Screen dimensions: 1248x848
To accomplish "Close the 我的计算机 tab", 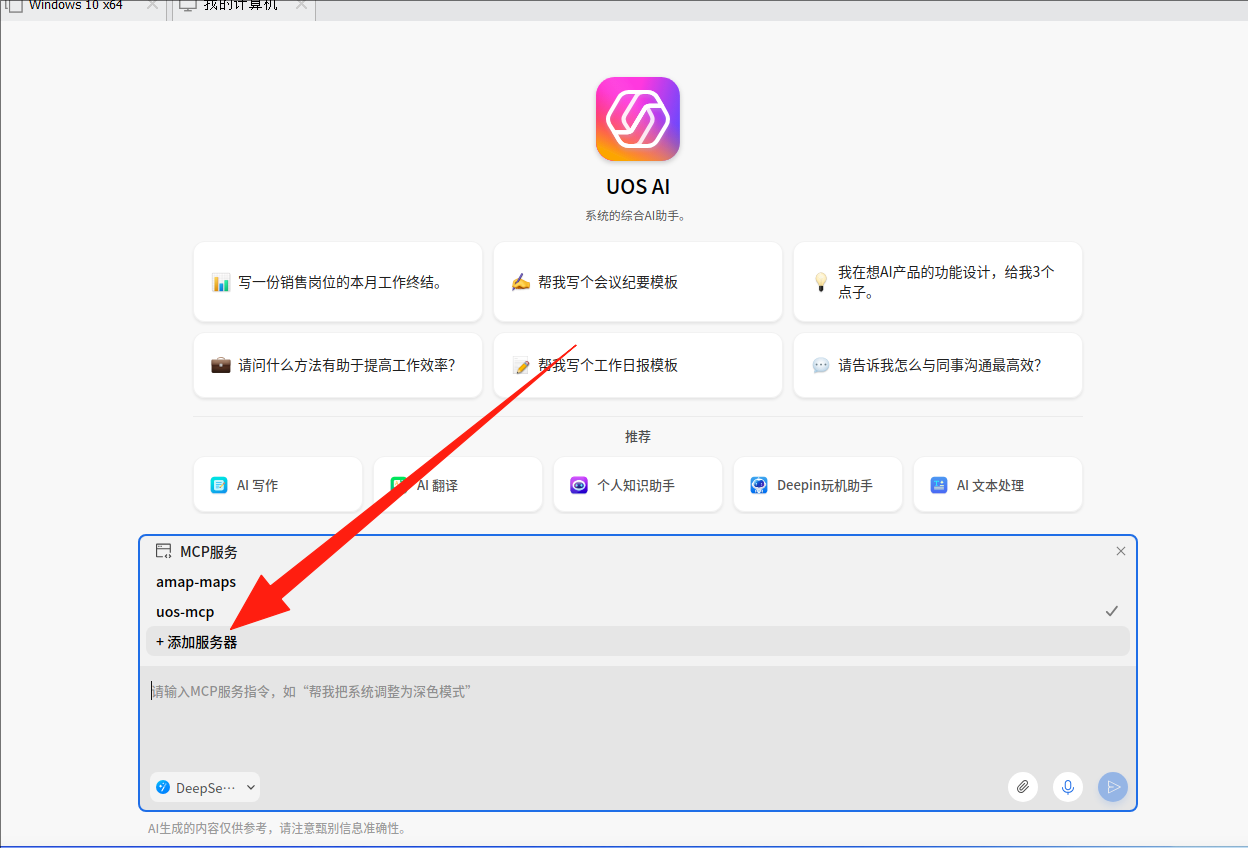I will point(301,5).
